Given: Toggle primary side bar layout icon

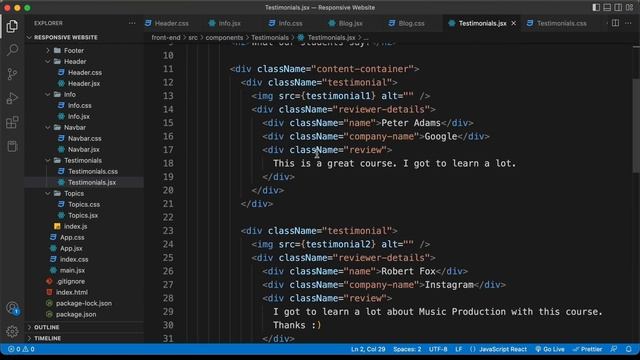Looking at the screenshot, I should (596, 7).
